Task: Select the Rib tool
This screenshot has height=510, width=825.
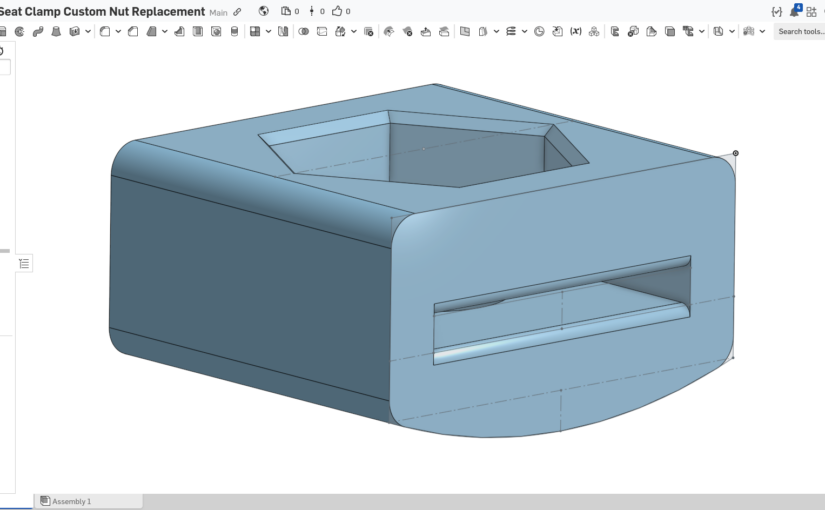Action: tap(179, 32)
